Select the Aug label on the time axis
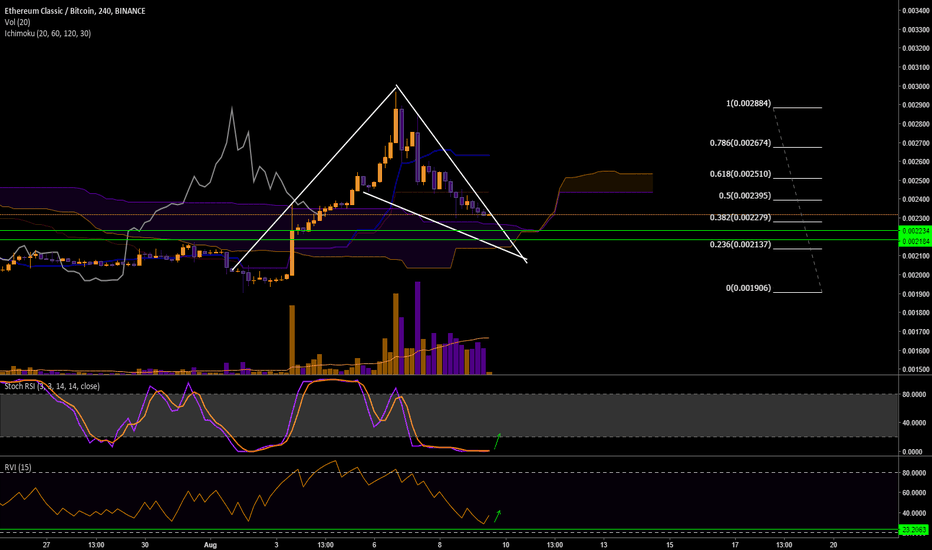This screenshot has width=932, height=550. (210, 545)
